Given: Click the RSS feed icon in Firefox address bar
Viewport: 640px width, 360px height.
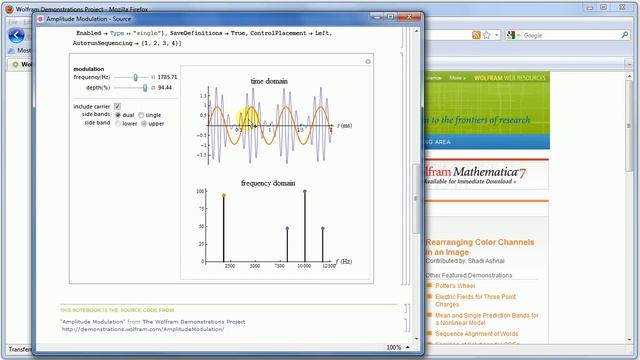Looking at the screenshot, I should pos(476,36).
